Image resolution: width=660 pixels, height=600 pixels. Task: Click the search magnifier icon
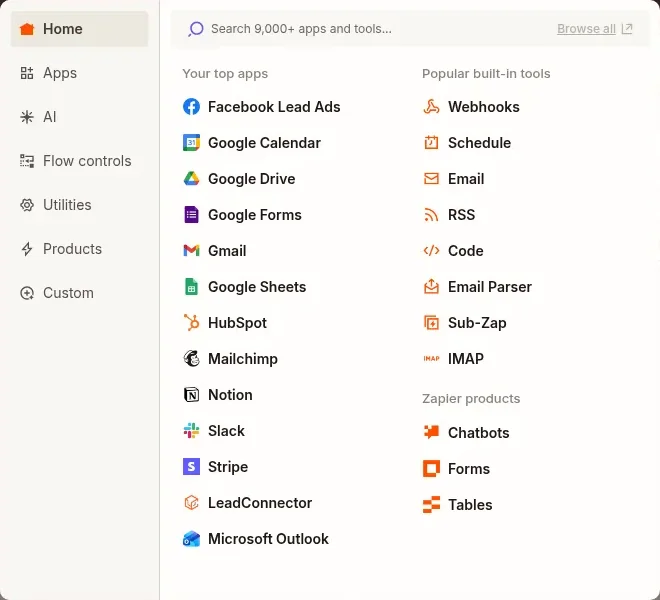196,29
